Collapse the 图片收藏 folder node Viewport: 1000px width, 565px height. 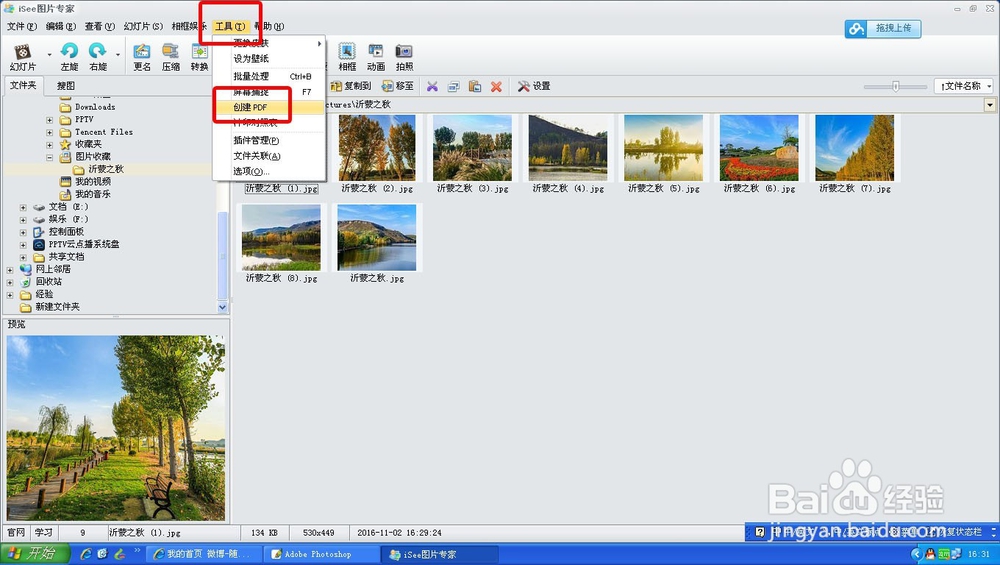[x=50, y=157]
